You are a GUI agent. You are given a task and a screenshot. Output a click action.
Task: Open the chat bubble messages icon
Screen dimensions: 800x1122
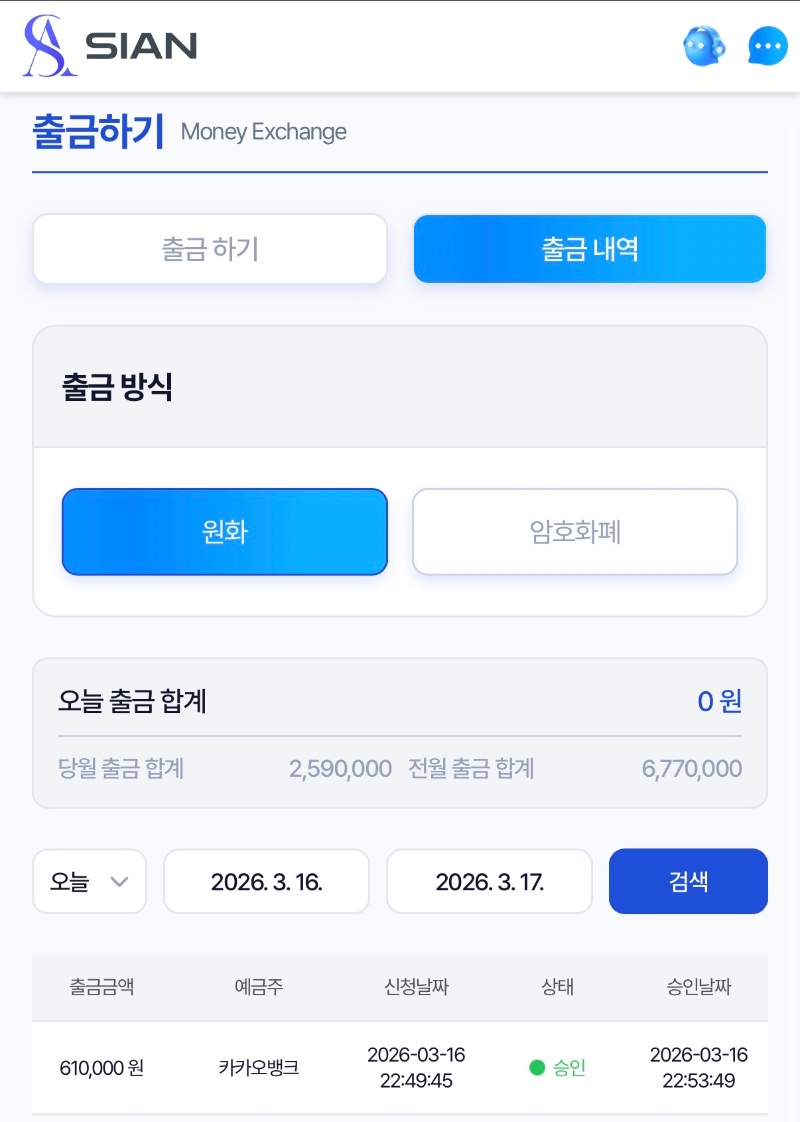point(768,46)
